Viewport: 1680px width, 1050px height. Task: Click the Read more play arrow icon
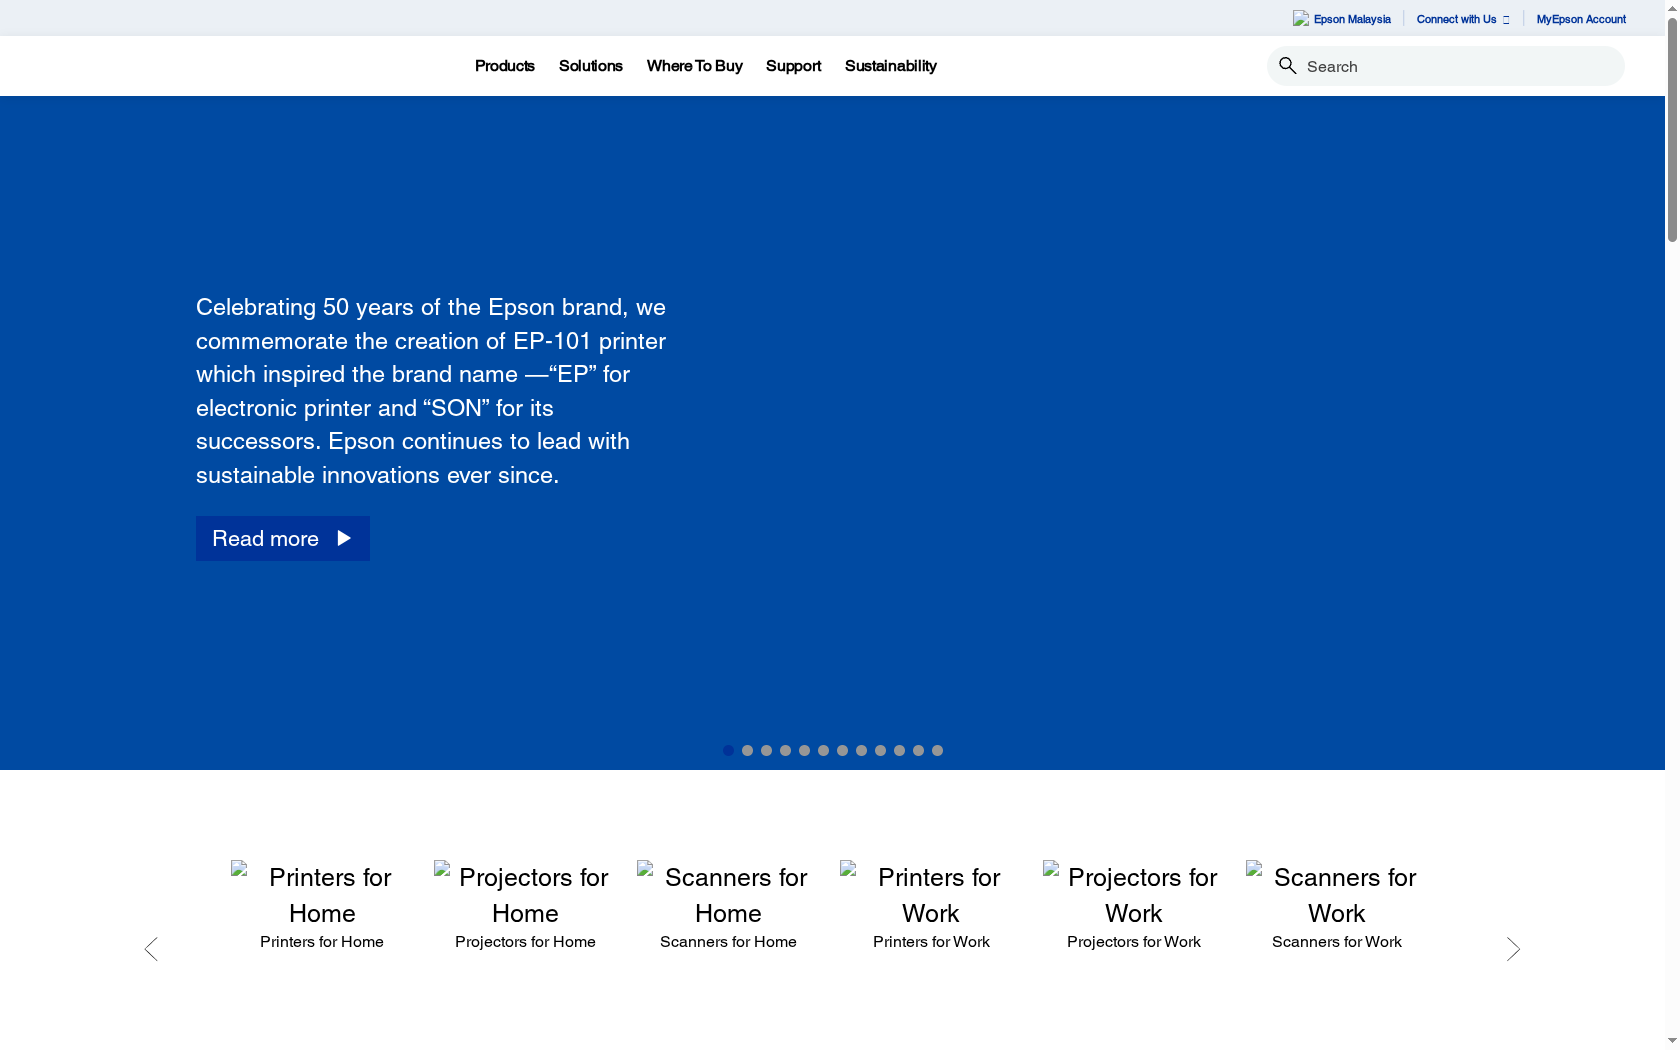(x=344, y=538)
